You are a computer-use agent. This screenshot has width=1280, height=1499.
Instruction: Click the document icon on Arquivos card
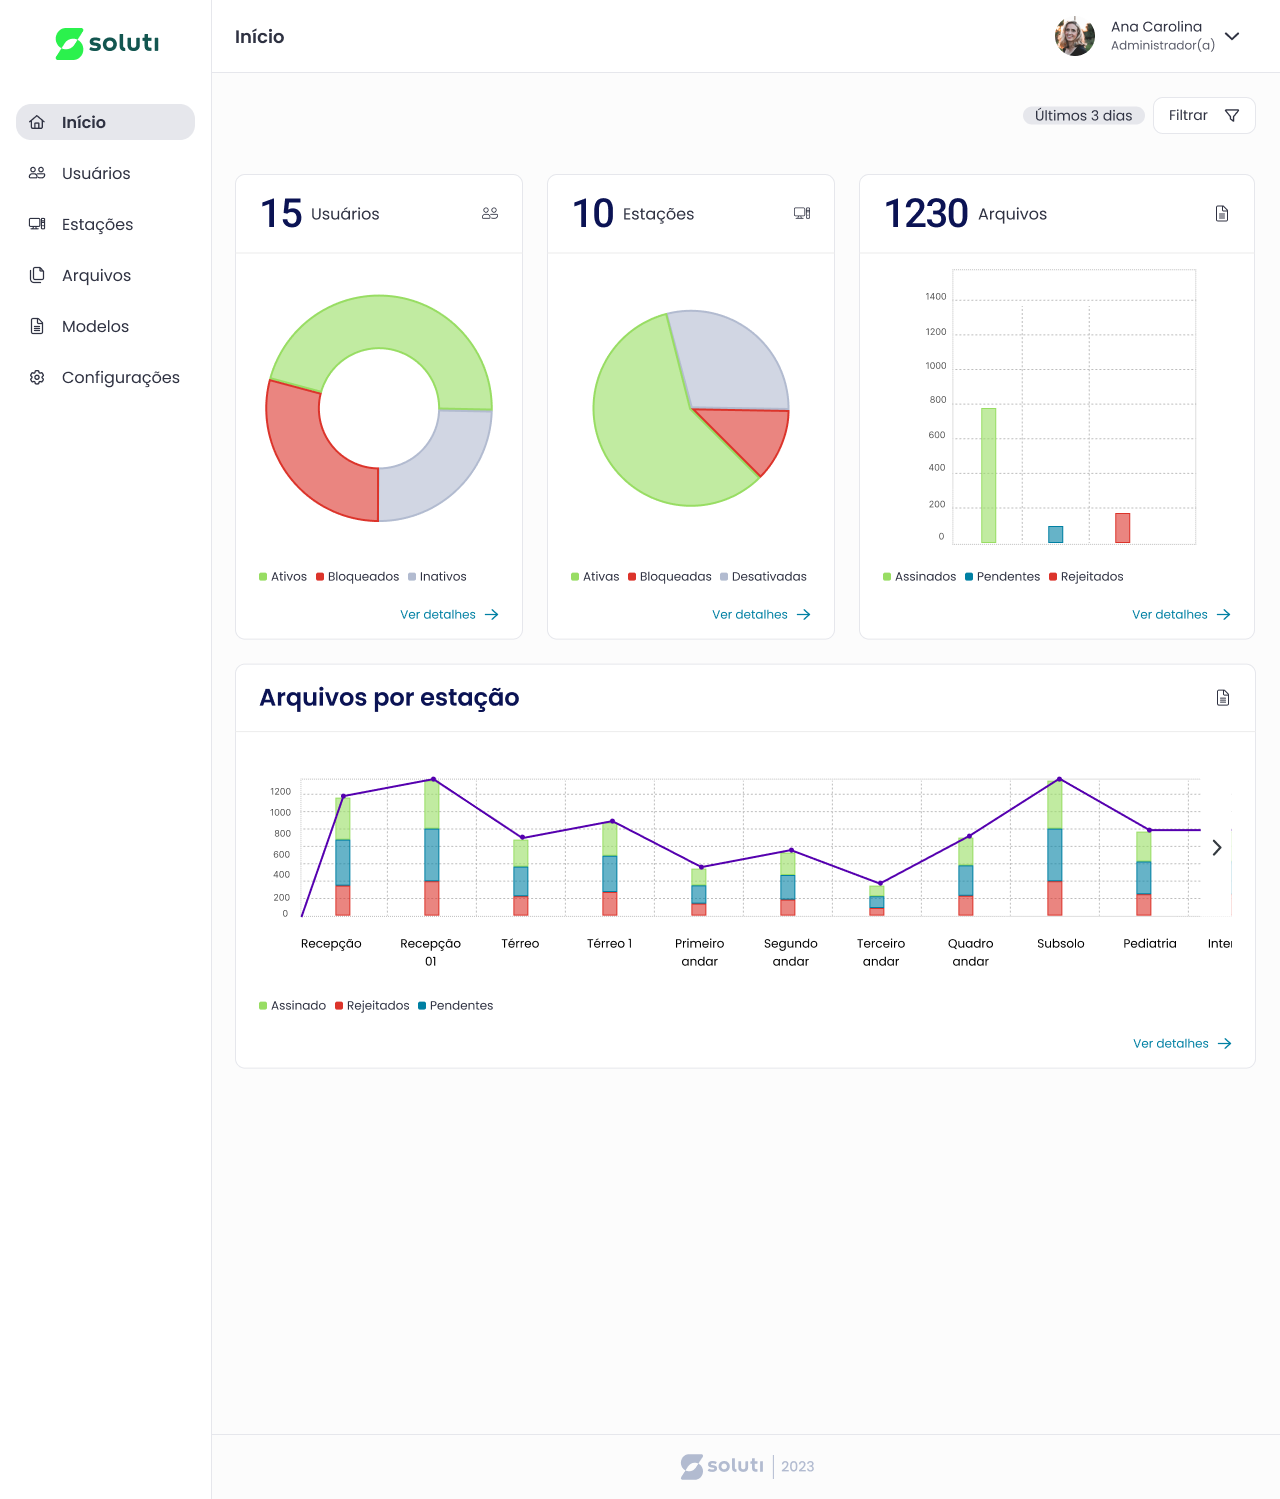point(1222,214)
